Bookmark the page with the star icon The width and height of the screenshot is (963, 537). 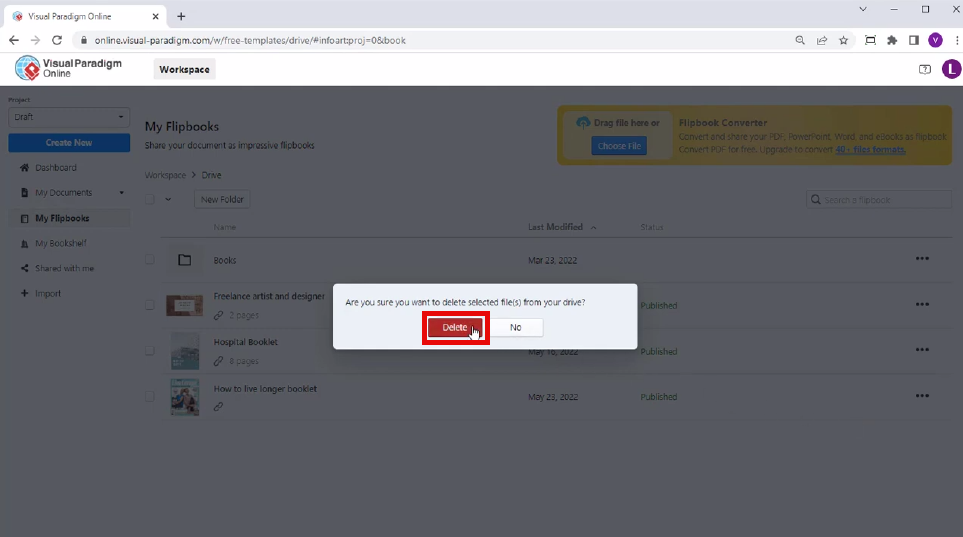click(x=844, y=41)
